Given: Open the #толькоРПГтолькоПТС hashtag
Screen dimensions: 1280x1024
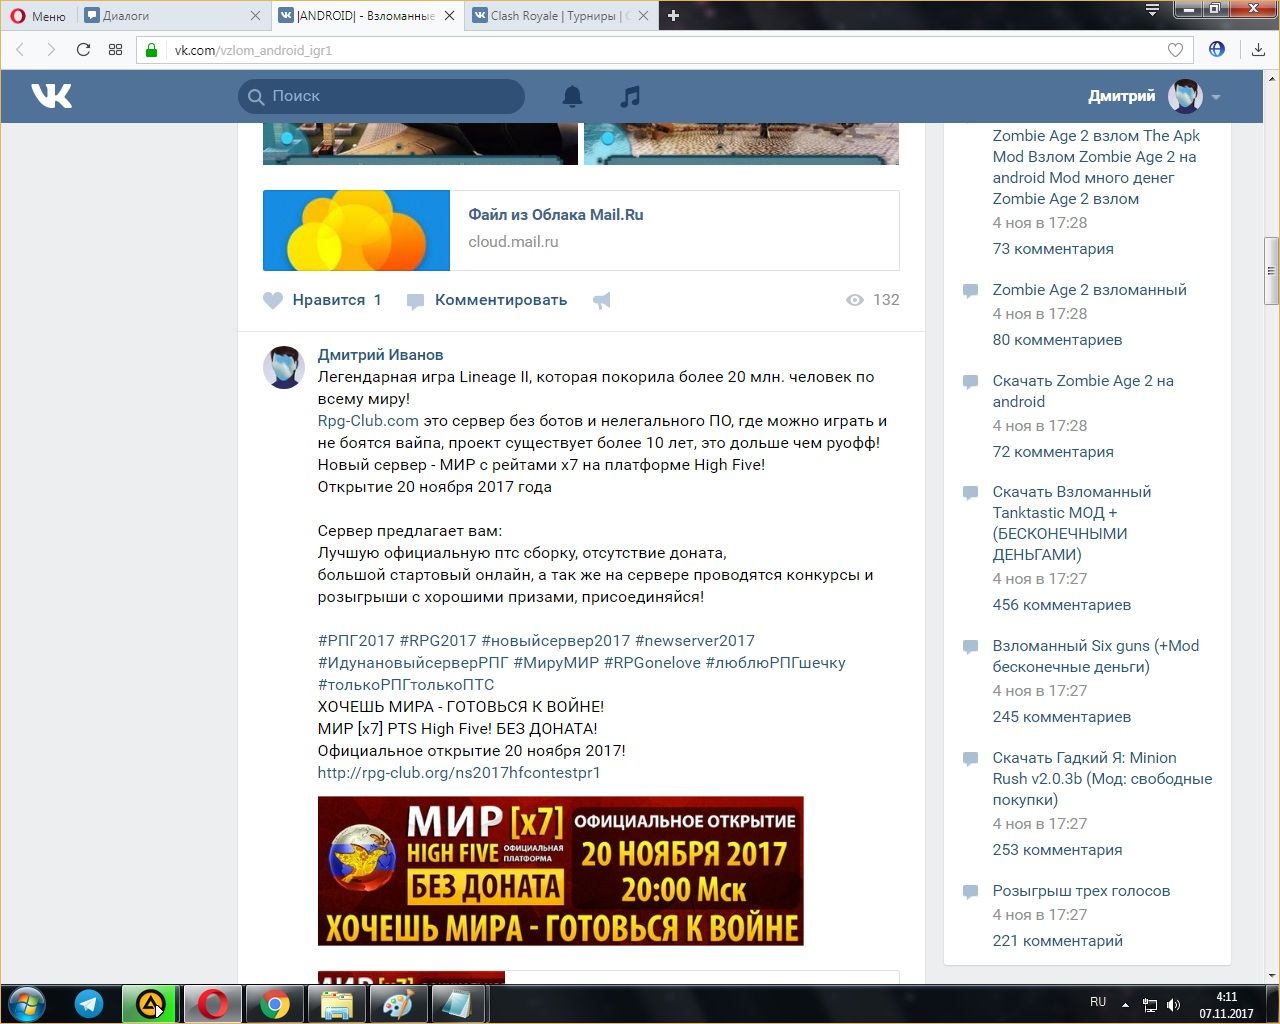Looking at the screenshot, I should [x=406, y=685].
